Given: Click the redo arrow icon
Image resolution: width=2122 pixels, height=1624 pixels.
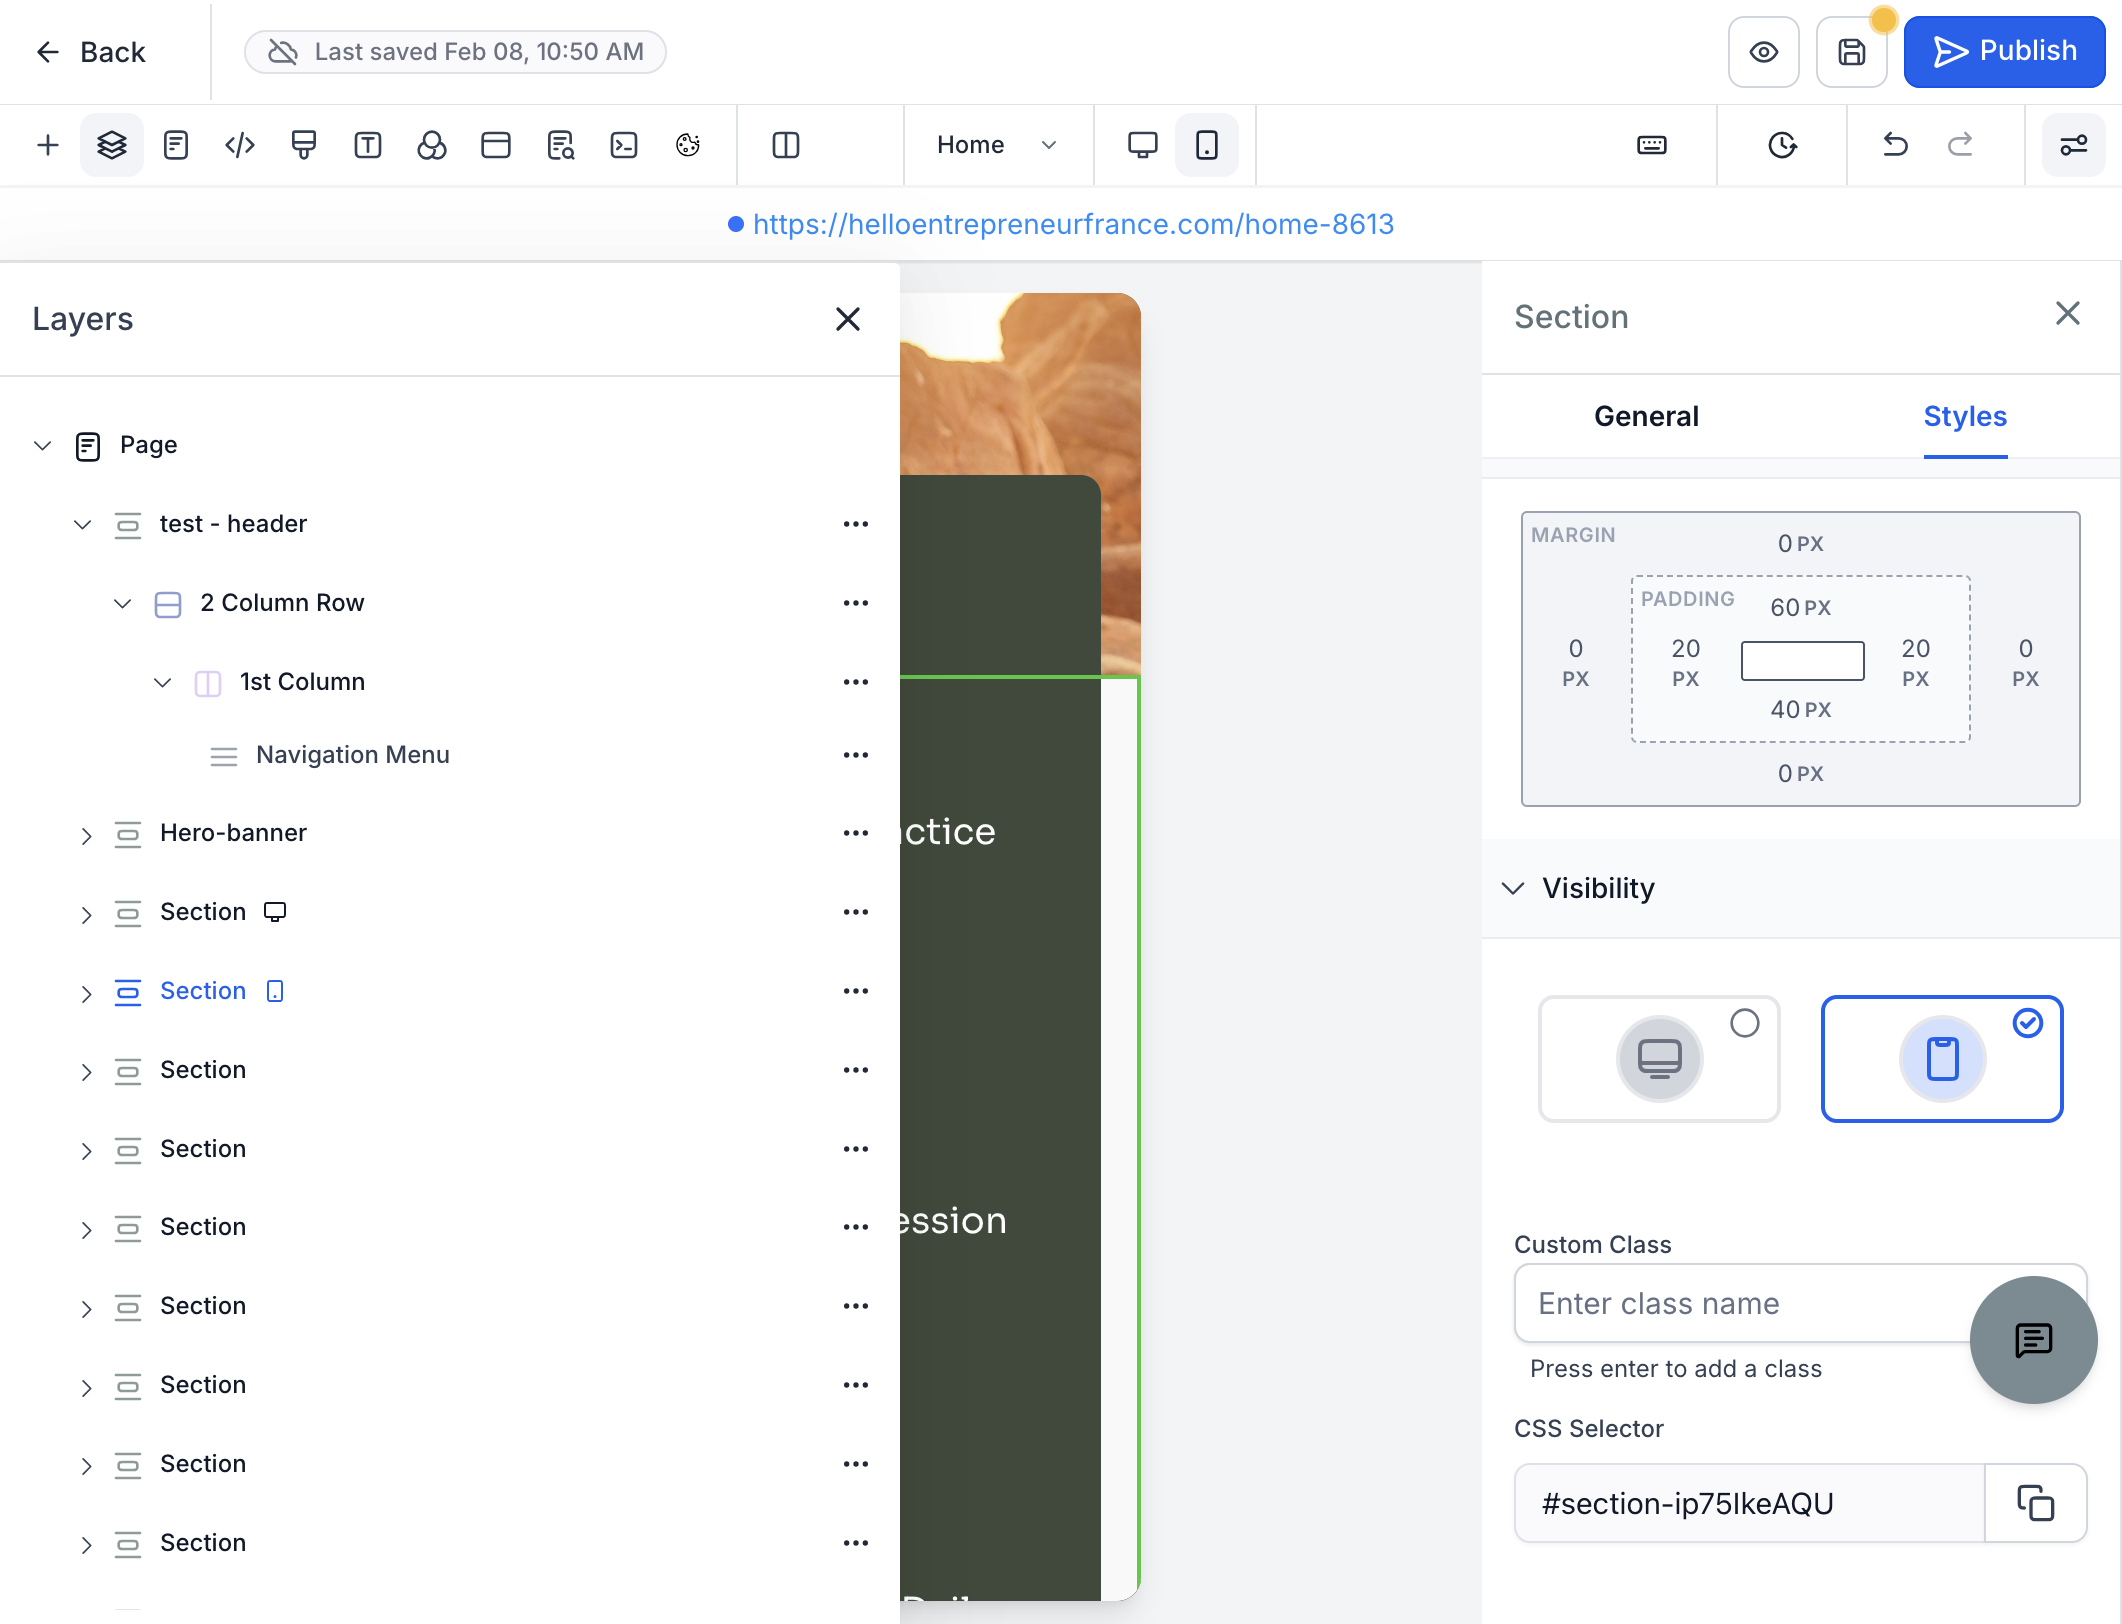Looking at the screenshot, I should click(x=1960, y=145).
